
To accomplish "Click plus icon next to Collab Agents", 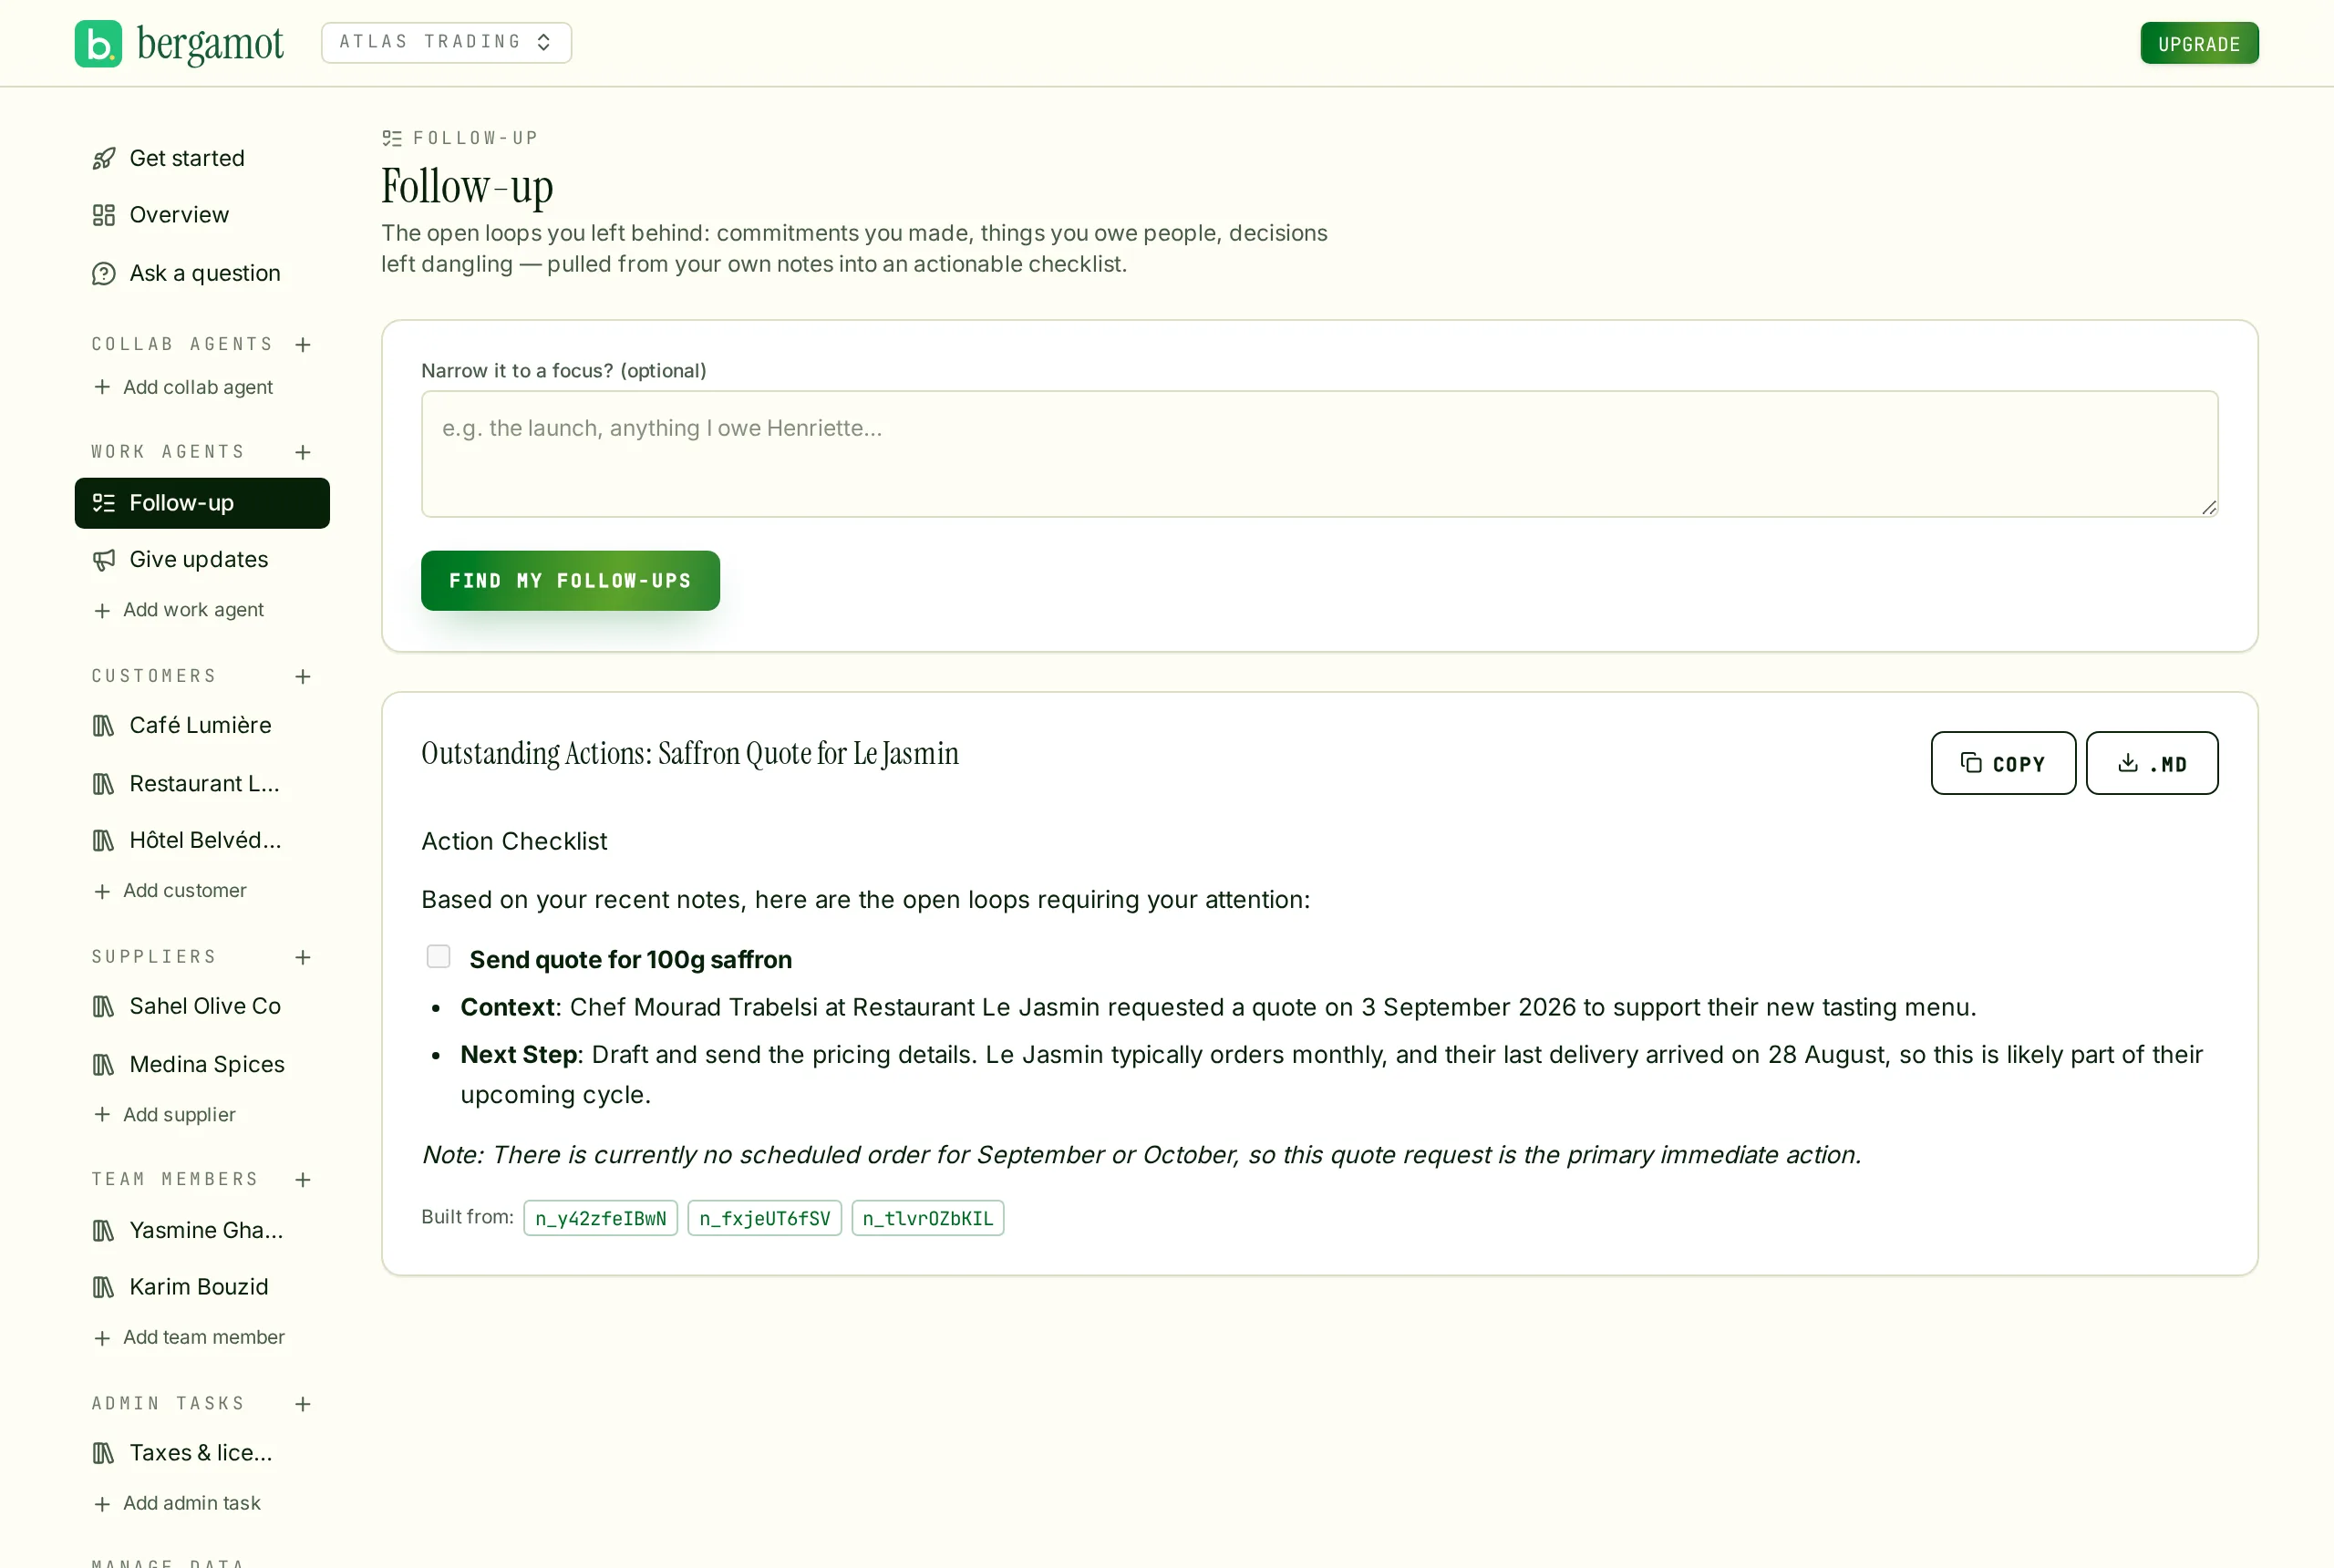I will [303, 344].
